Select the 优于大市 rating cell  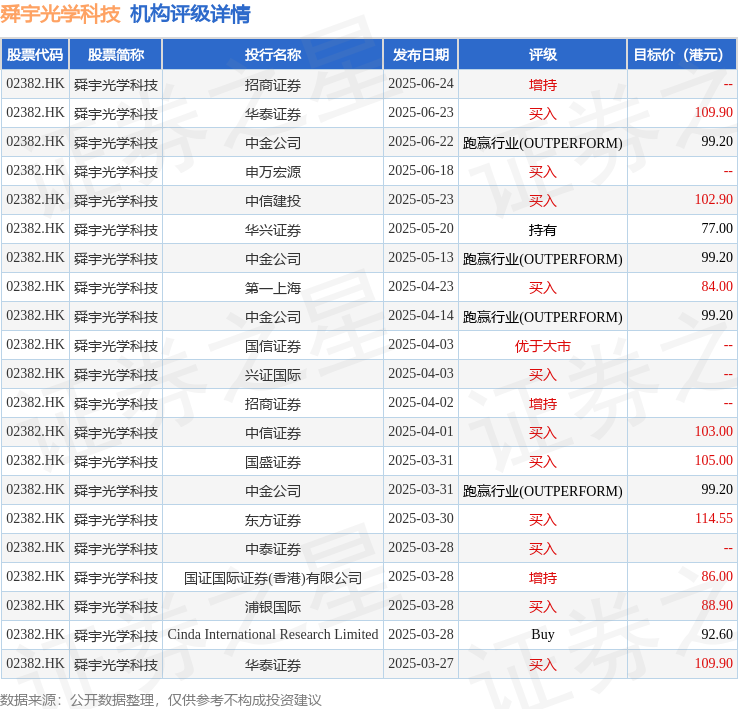pos(543,346)
